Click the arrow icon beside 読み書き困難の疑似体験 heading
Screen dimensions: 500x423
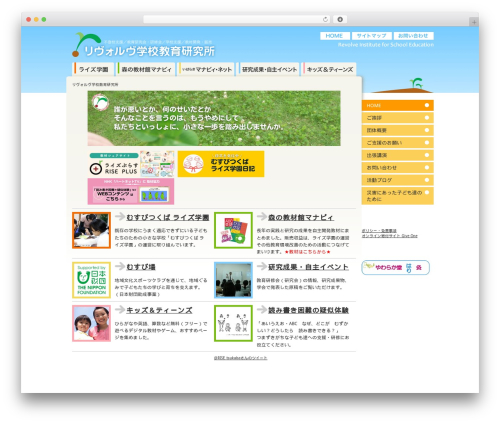click(262, 309)
